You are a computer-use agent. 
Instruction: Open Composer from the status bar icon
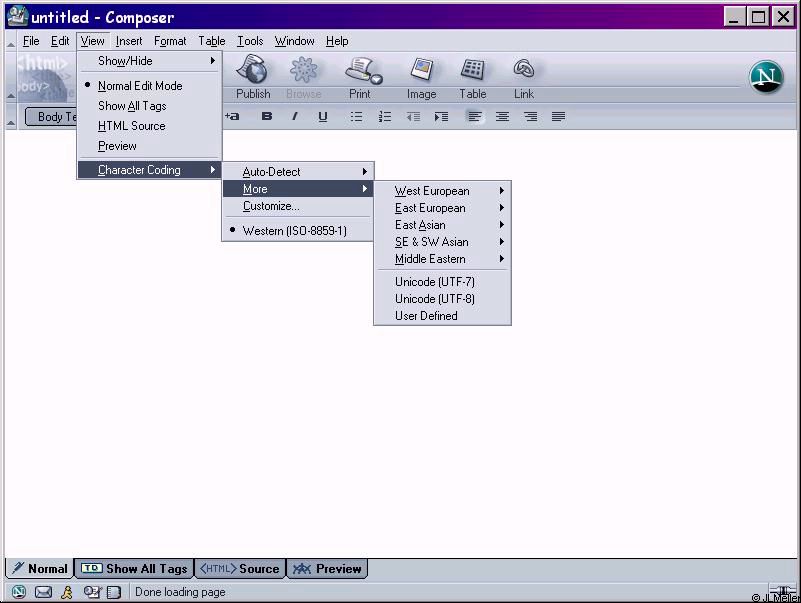point(92,592)
